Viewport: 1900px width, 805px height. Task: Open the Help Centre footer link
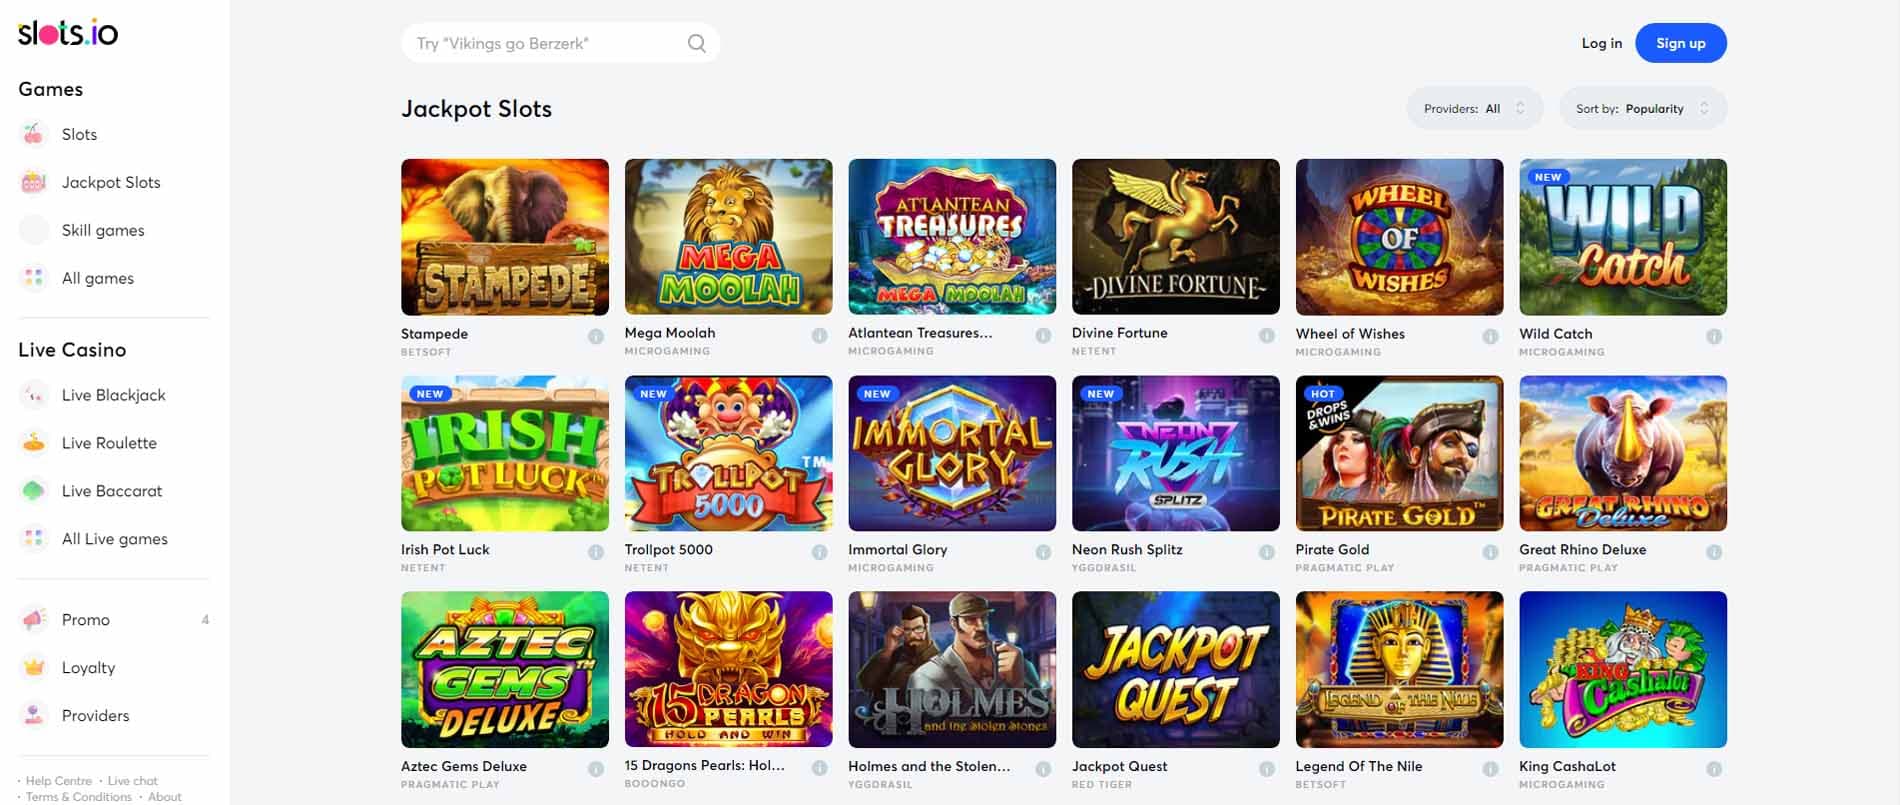coord(58,781)
